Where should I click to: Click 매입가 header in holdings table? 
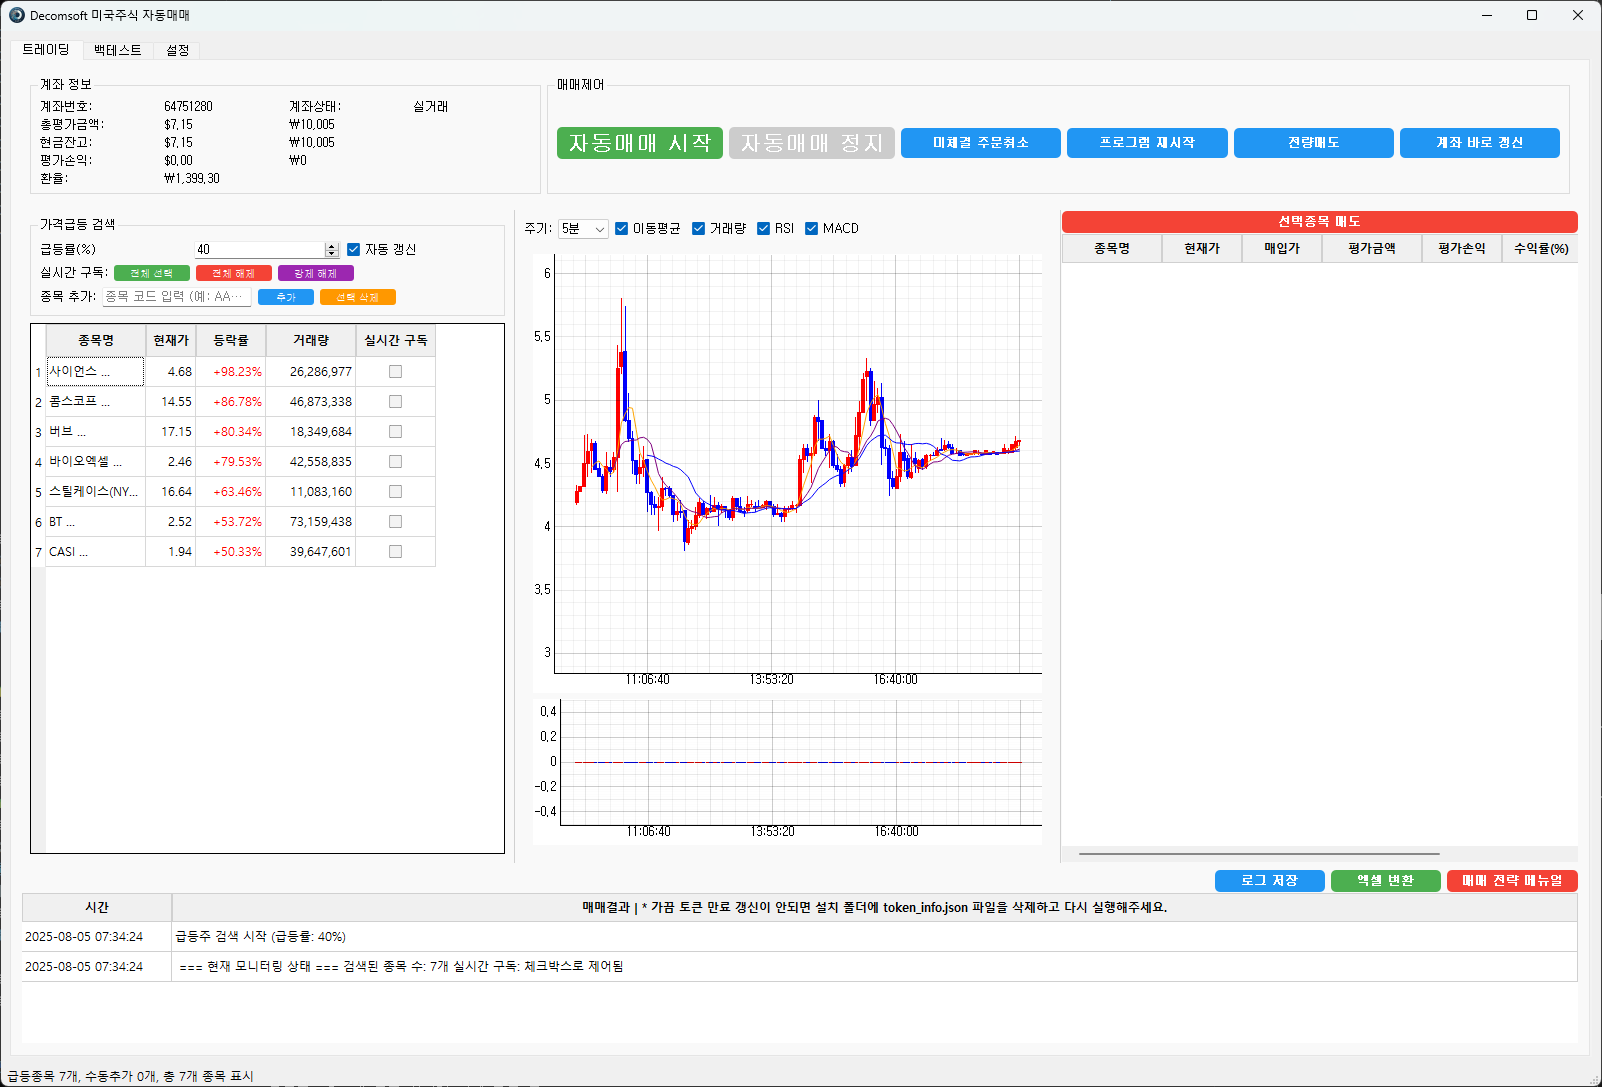click(1282, 249)
